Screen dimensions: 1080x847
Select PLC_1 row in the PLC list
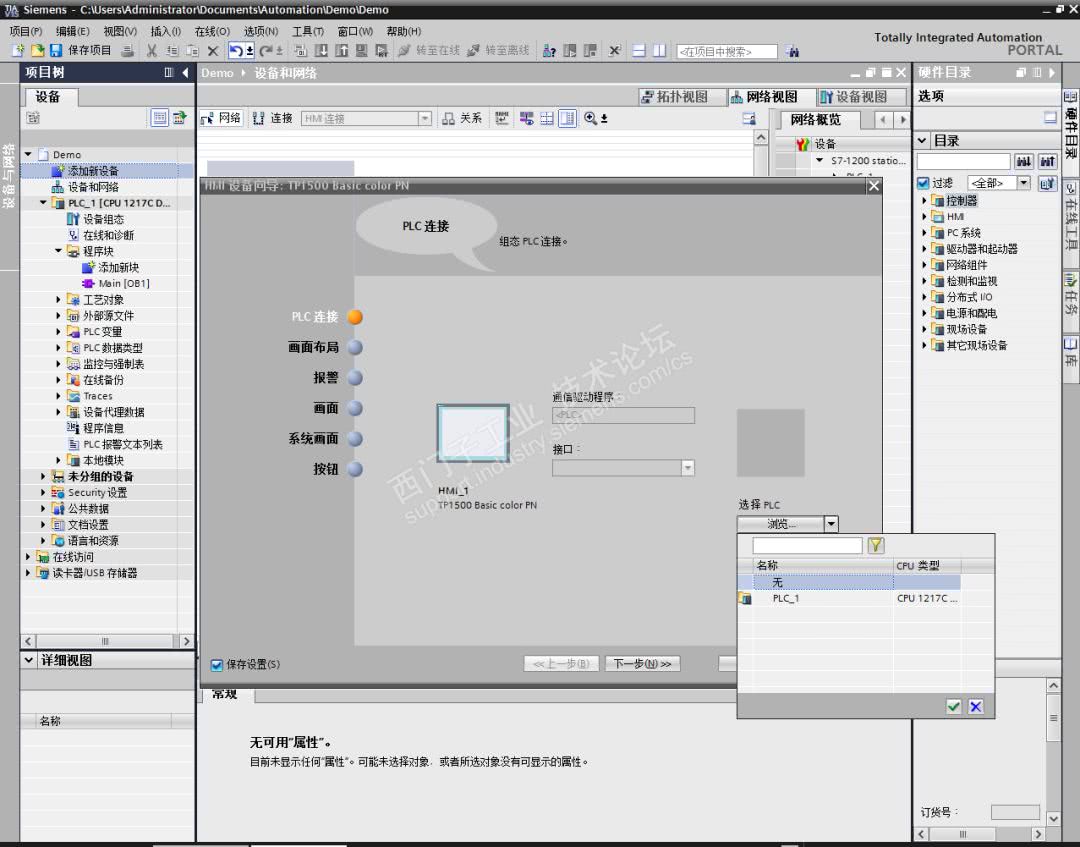(x=786, y=598)
